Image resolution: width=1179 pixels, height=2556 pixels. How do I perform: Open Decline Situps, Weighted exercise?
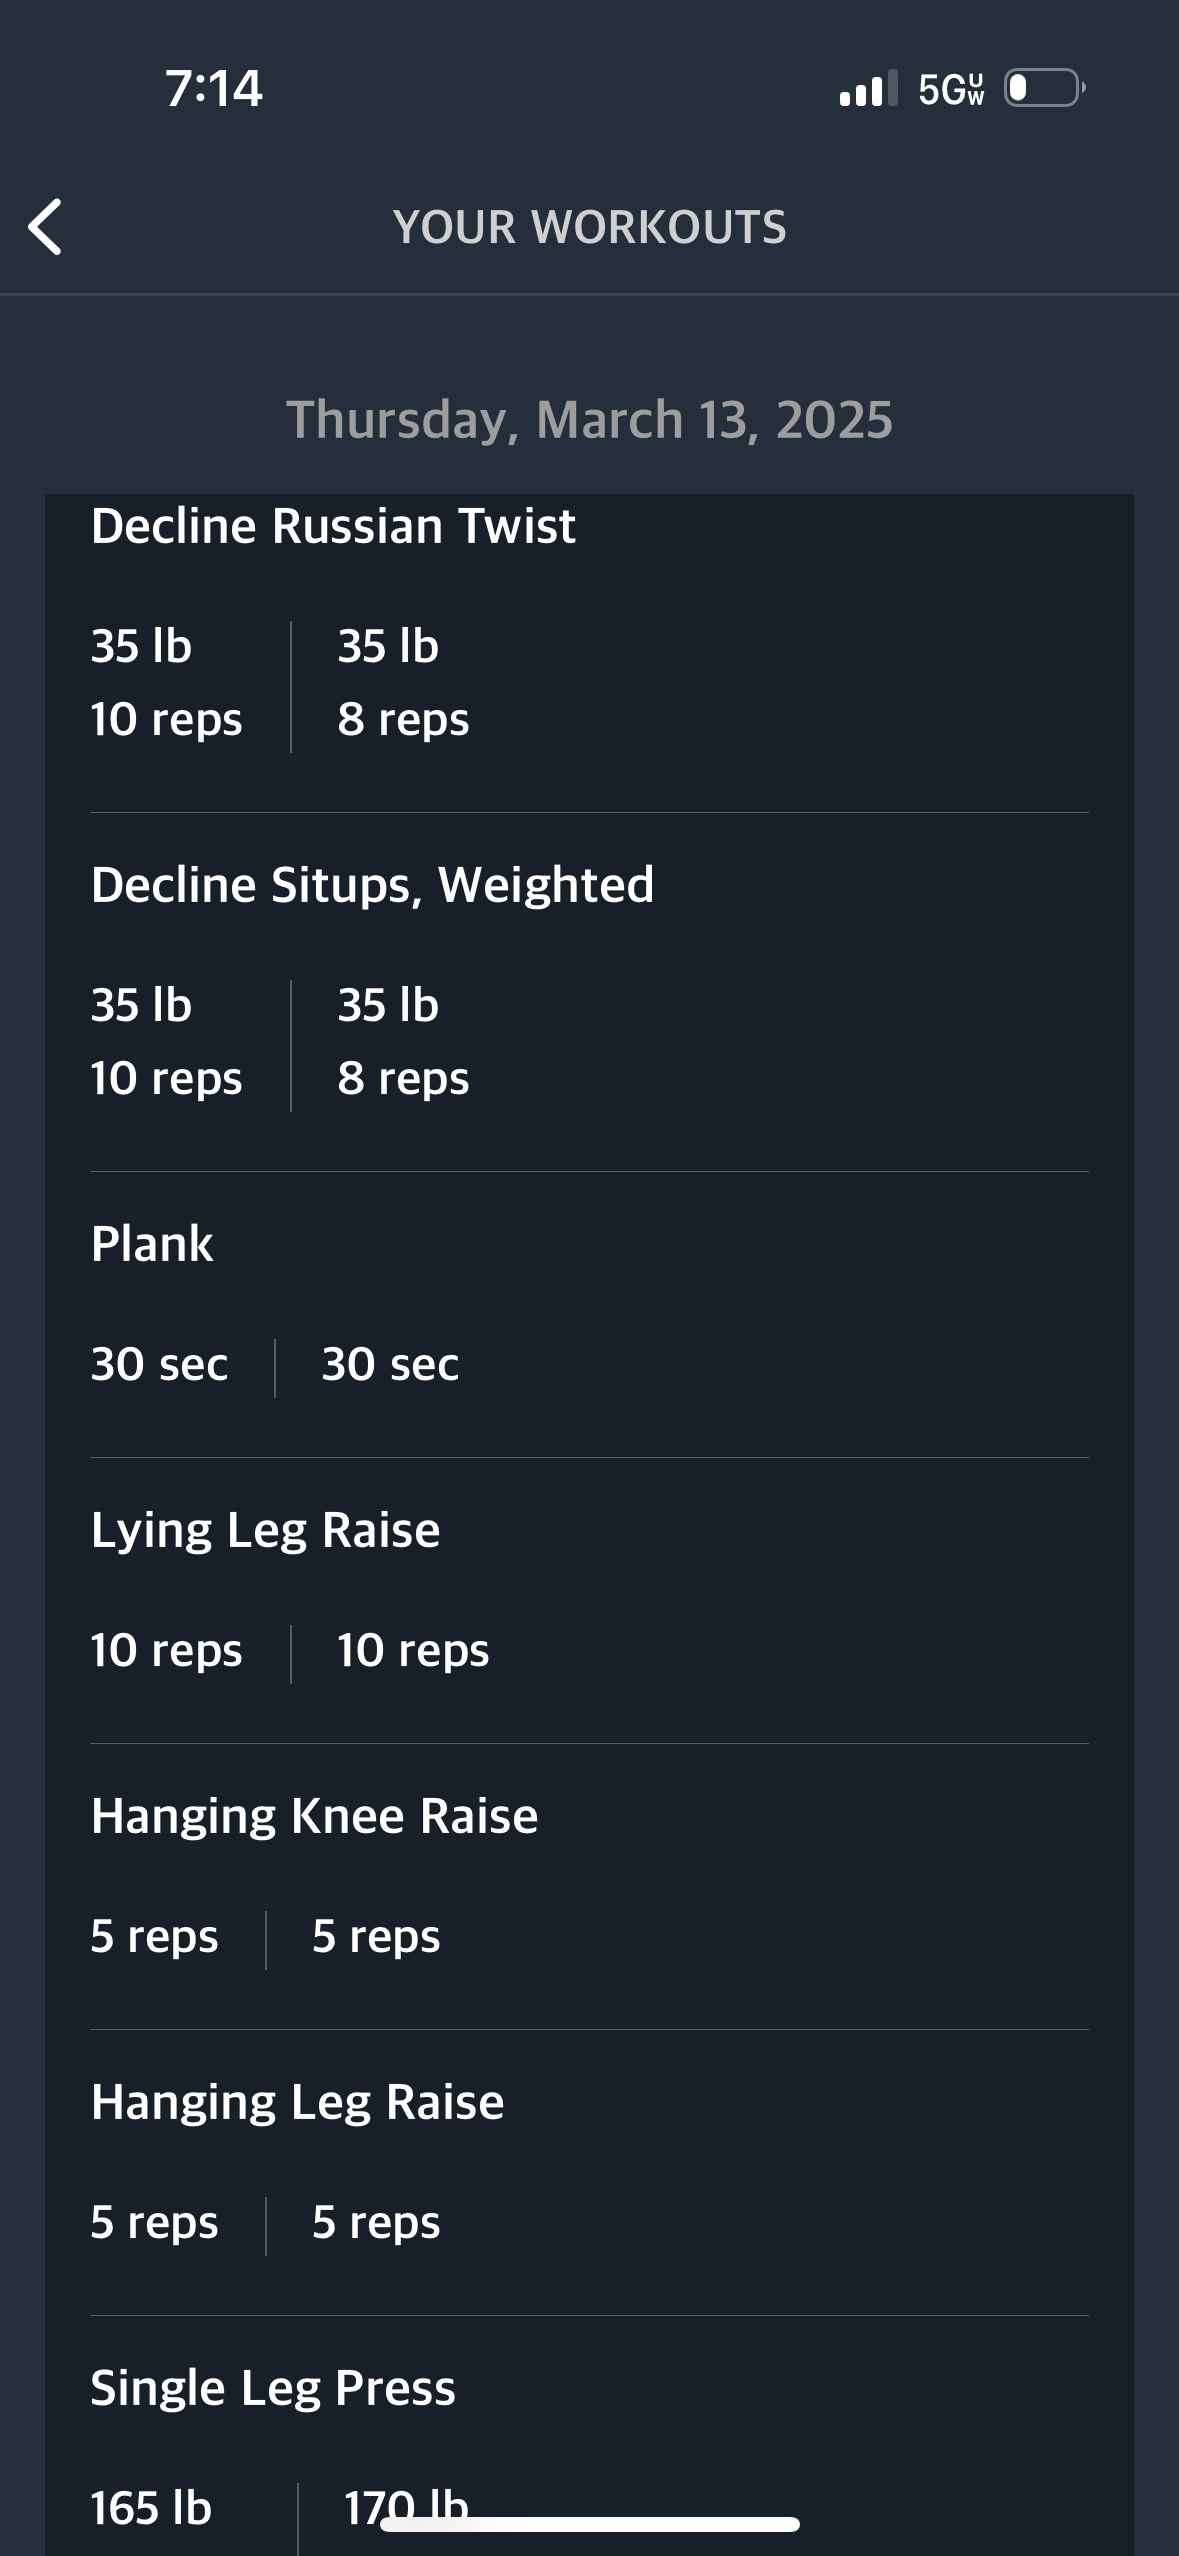coord(372,885)
